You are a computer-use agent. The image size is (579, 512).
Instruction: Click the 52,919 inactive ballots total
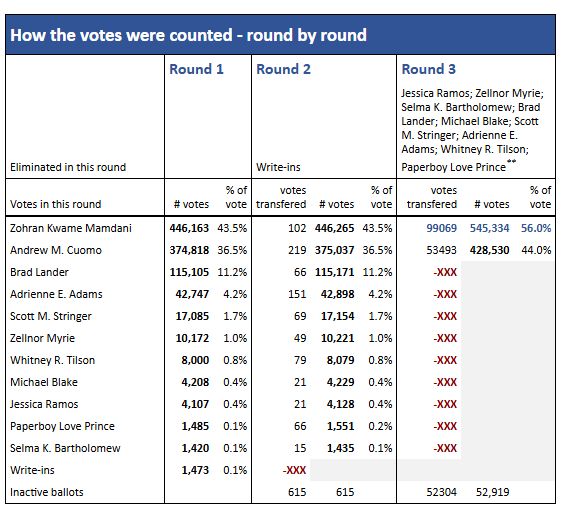pyautogui.click(x=493, y=492)
